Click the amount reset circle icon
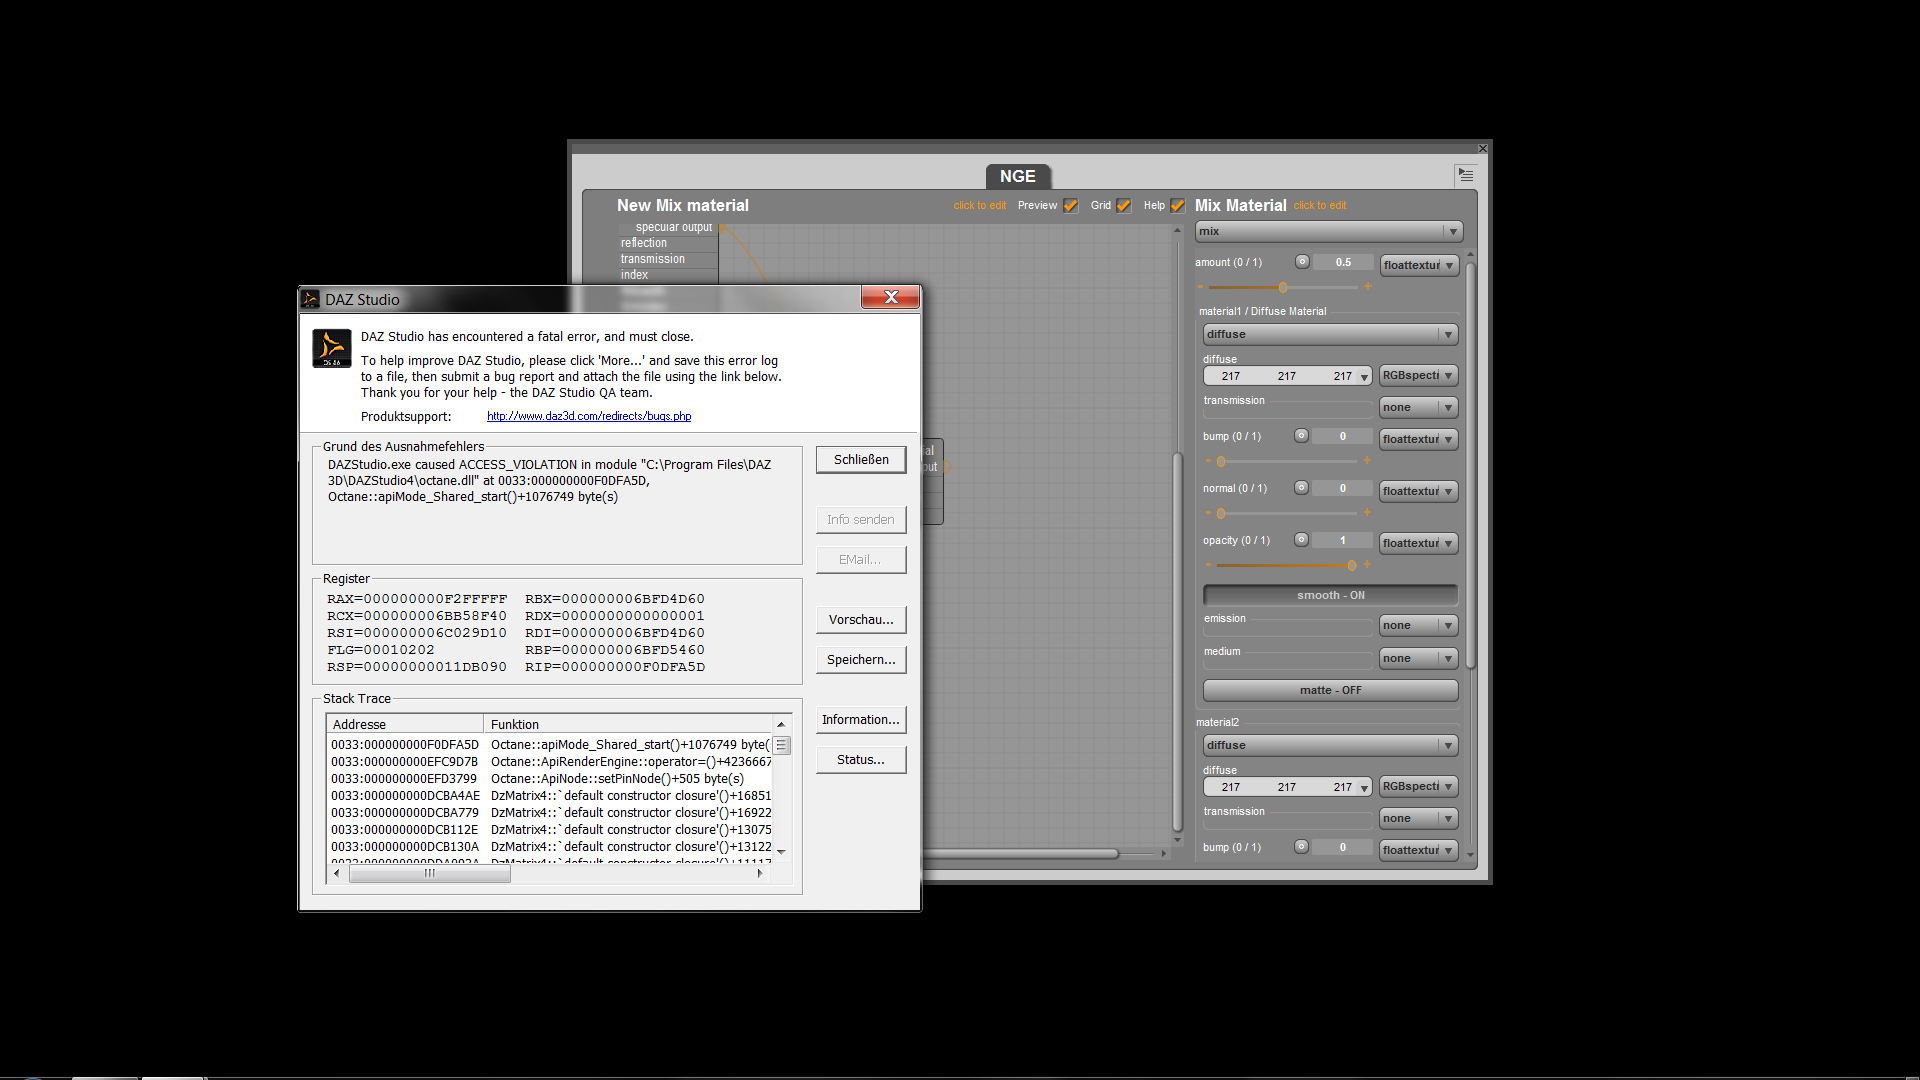Viewport: 1920px width, 1080px height. coord(1302,262)
